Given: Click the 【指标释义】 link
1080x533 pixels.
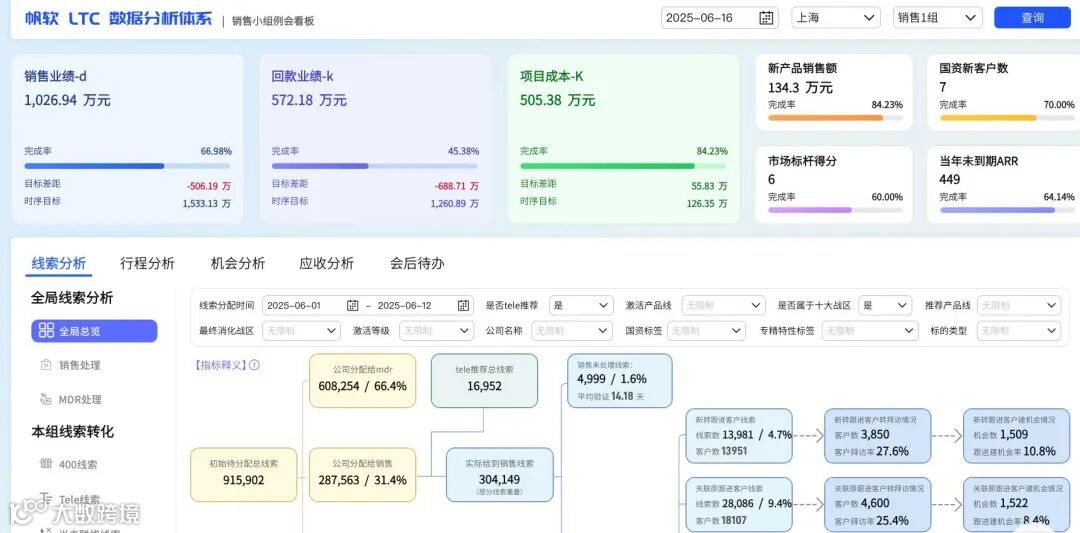Looking at the screenshot, I should [x=221, y=365].
